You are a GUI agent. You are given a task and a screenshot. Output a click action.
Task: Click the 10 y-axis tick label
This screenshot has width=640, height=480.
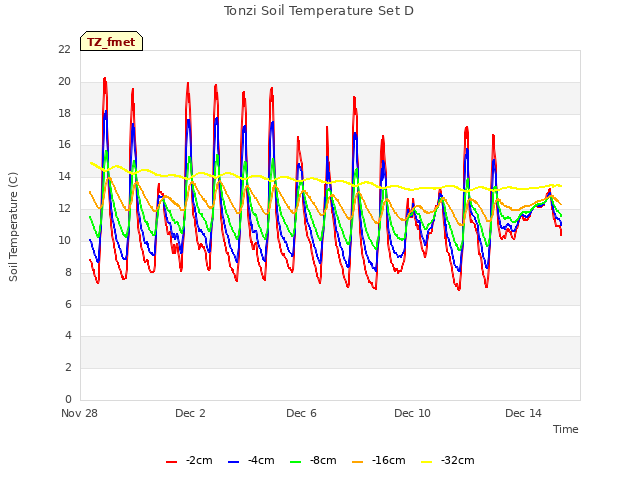64,240
